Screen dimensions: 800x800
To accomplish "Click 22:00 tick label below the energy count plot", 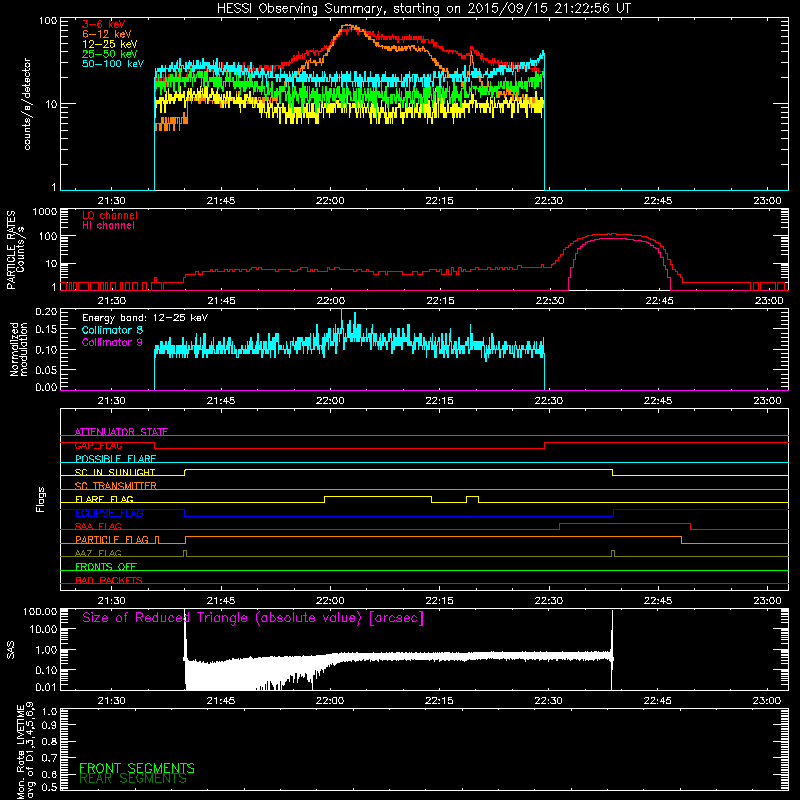I will click(x=330, y=201).
